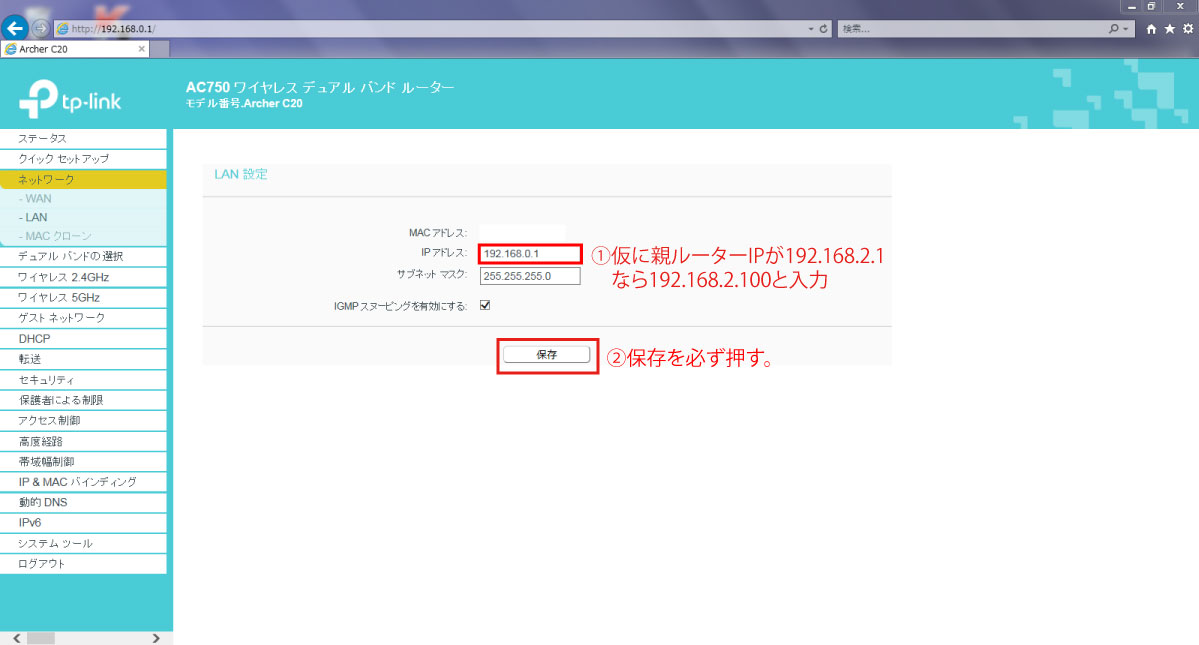The height and width of the screenshot is (645, 1199).
Task: Click ログアウト in the sidebar
Action: click(x=41, y=564)
